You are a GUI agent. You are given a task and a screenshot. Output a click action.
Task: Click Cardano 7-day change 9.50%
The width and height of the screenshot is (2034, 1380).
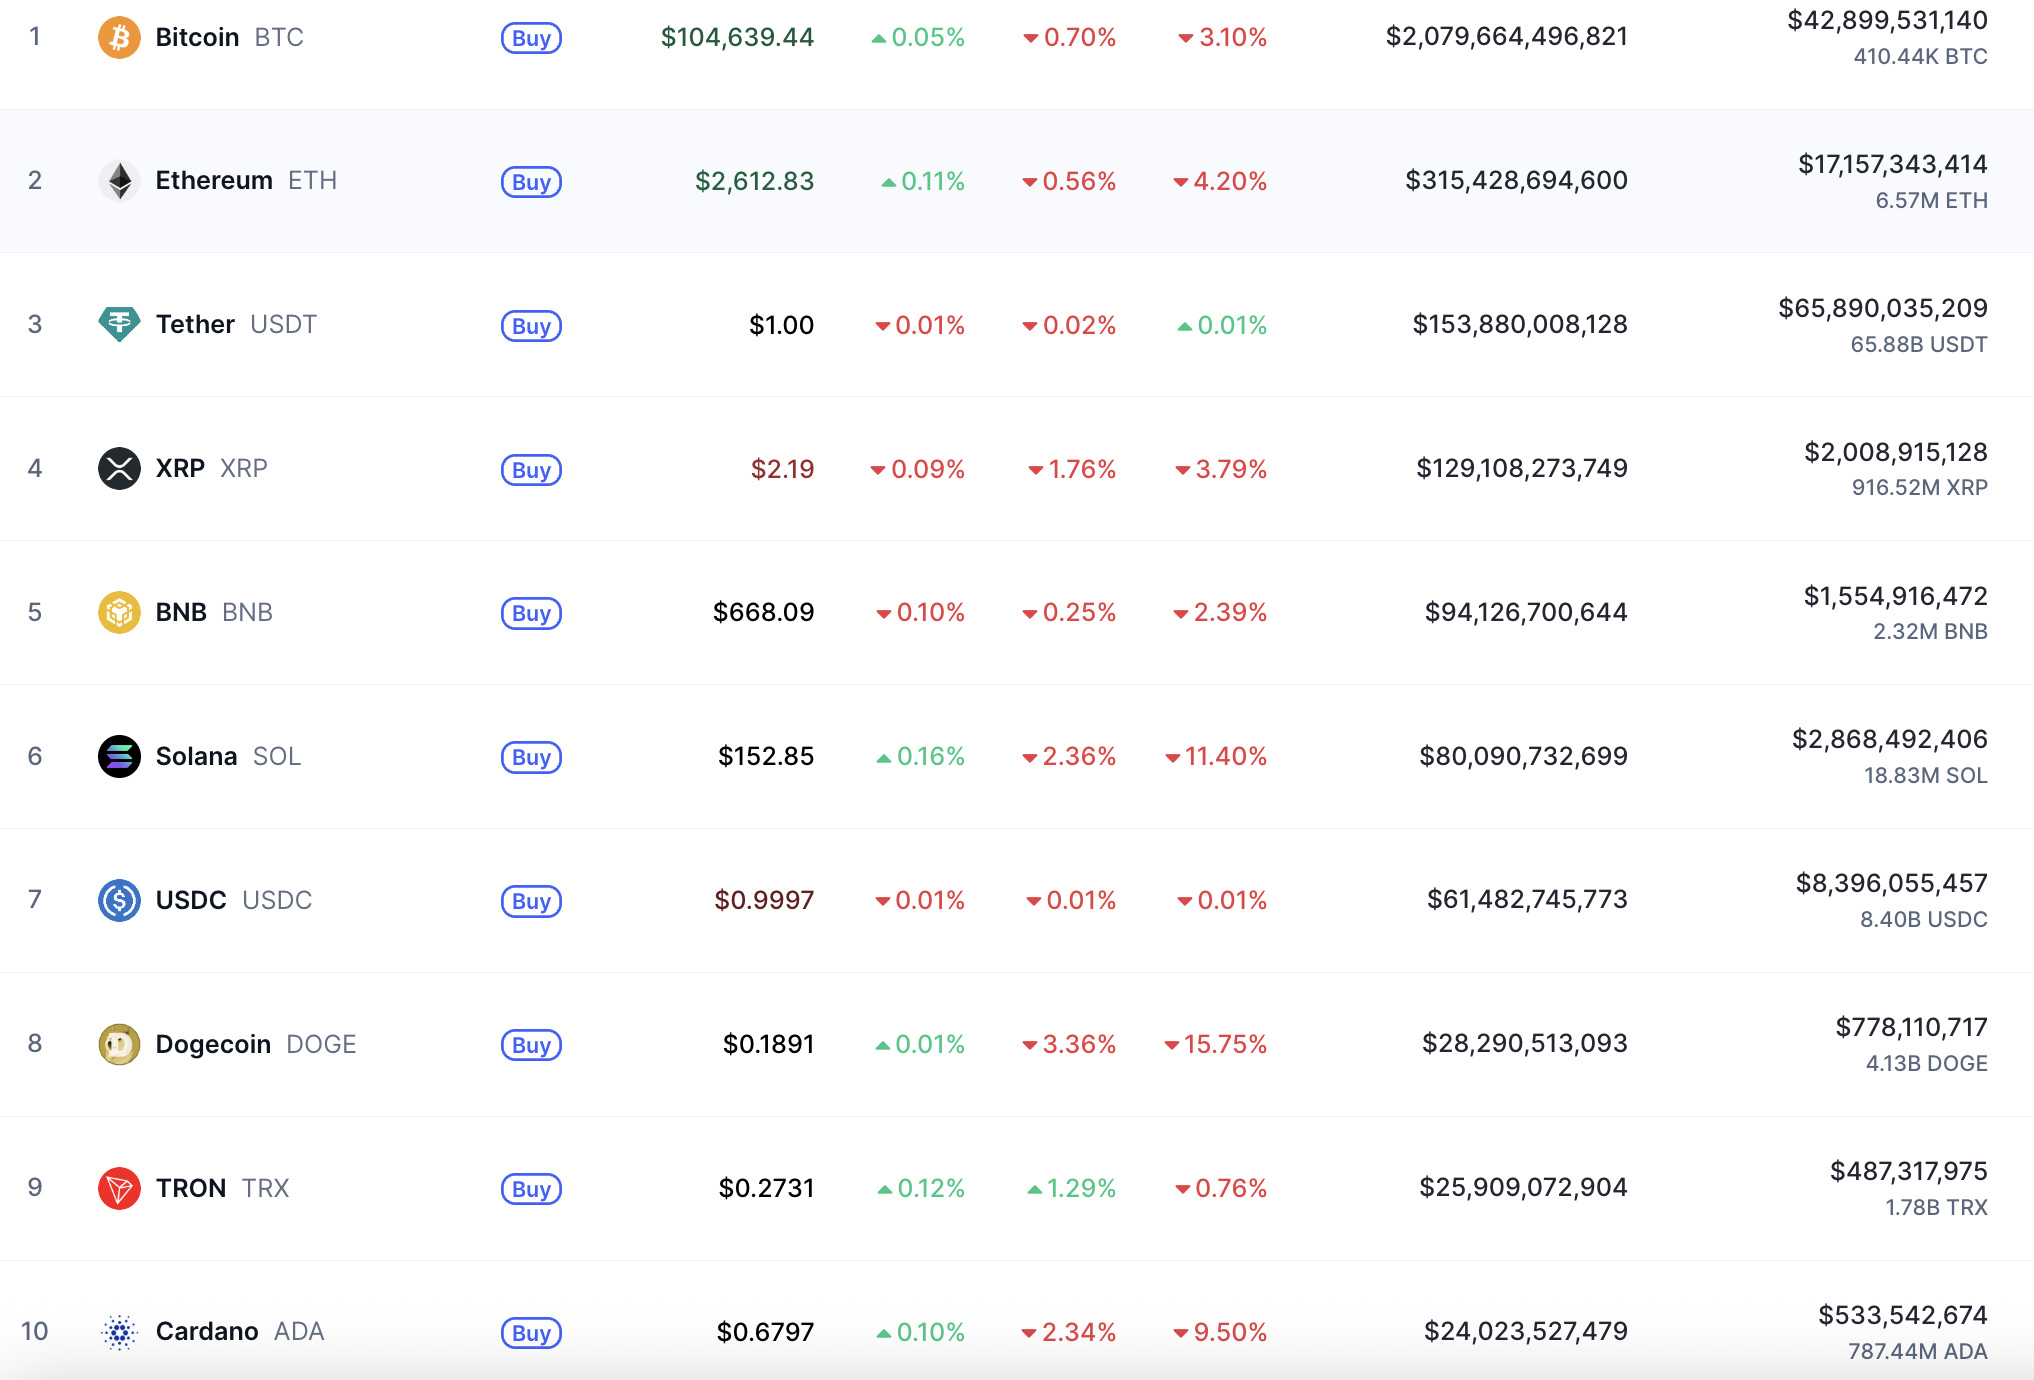(1220, 1332)
